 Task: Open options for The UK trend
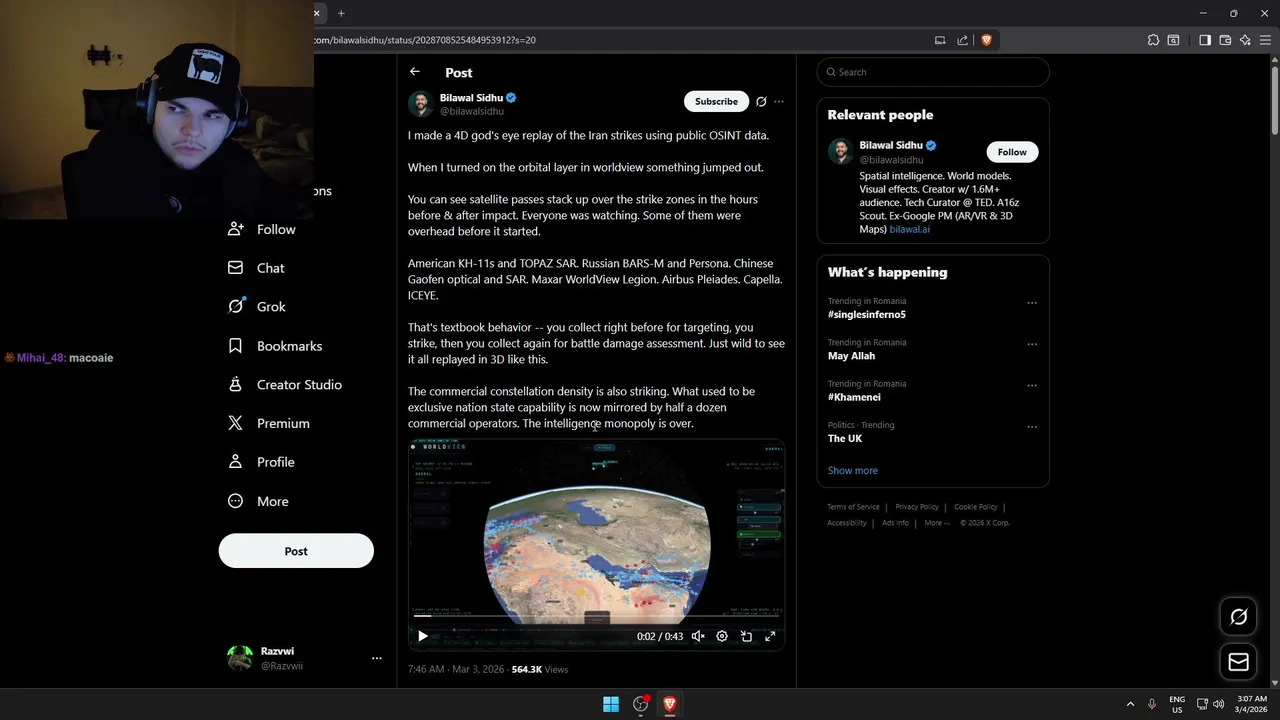tap(1032, 427)
